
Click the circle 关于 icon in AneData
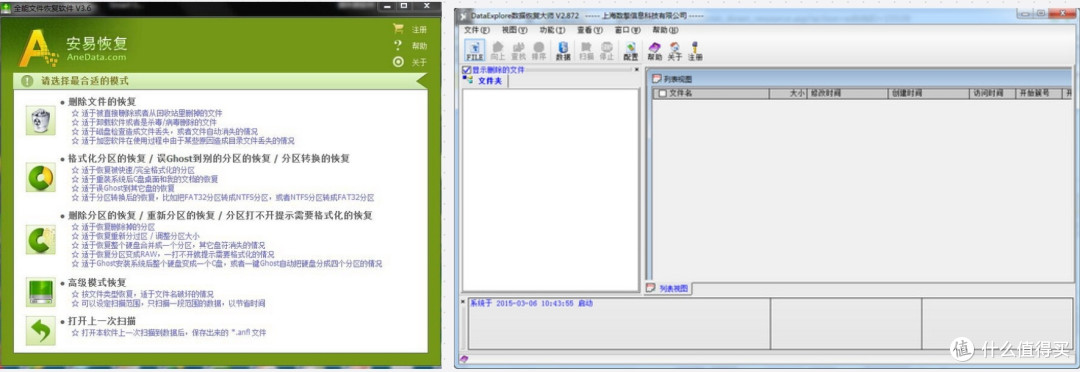(398, 62)
